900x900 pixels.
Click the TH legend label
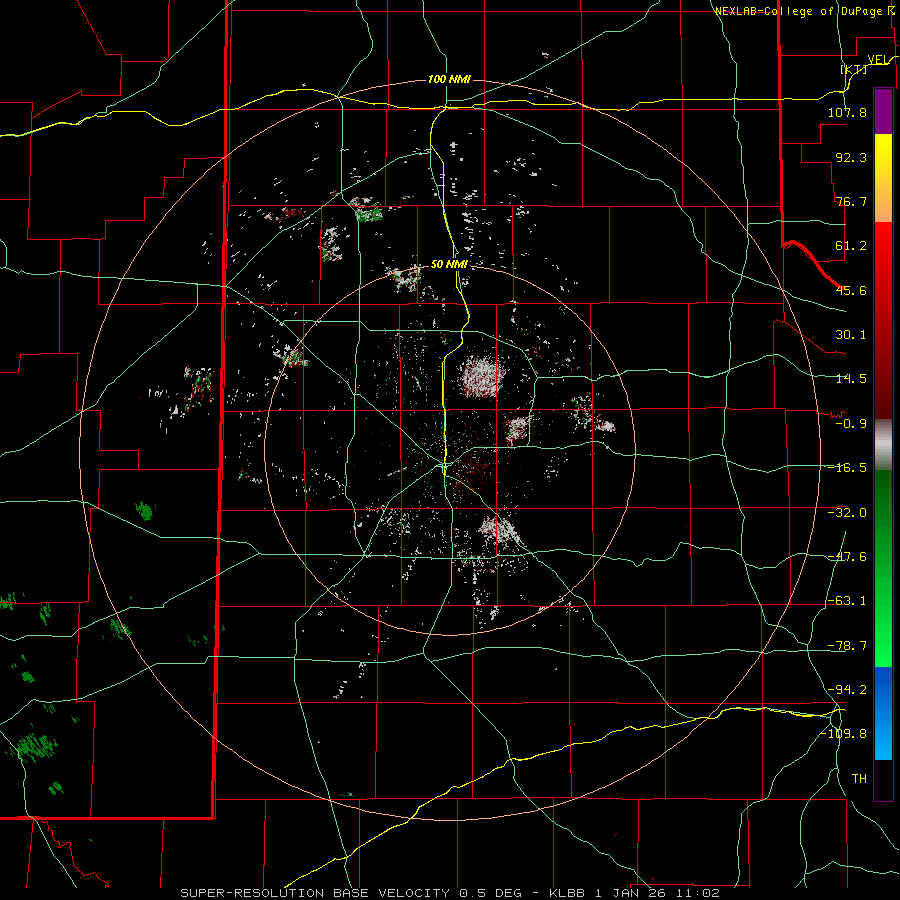[x=859, y=779]
